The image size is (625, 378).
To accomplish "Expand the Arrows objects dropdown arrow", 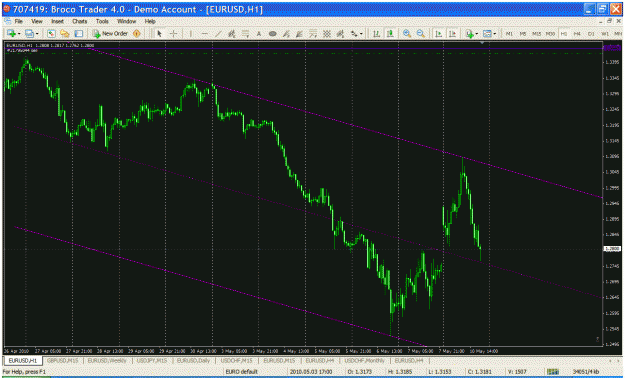I will pos(361,34).
